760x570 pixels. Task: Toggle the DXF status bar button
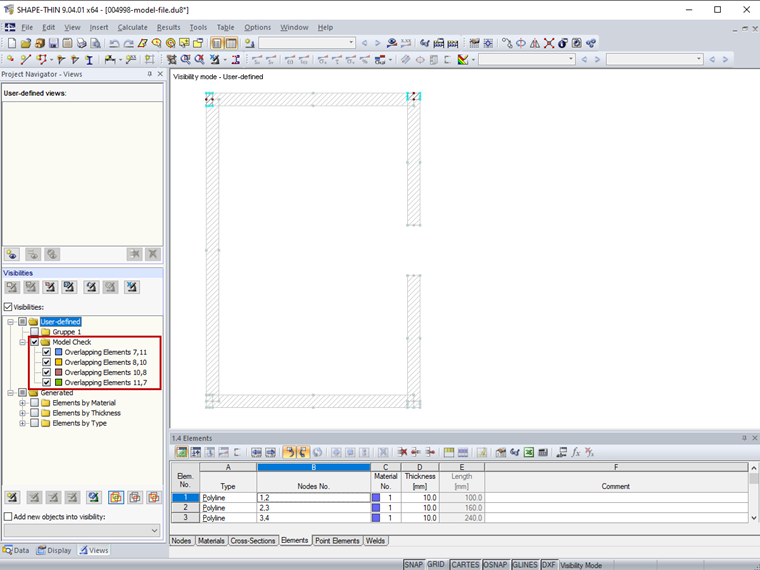[549, 565]
